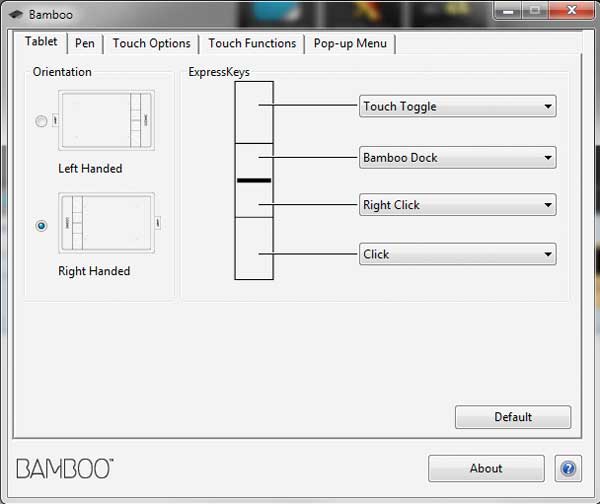
Task: Open the Bamboo Dock dropdown
Action: point(458,157)
